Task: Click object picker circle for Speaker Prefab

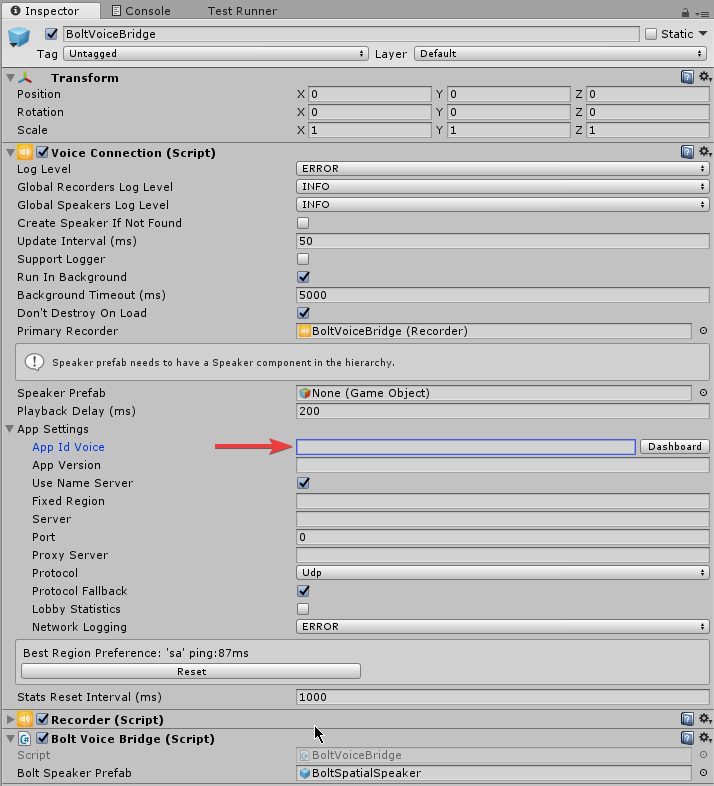Action: point(703,393)
